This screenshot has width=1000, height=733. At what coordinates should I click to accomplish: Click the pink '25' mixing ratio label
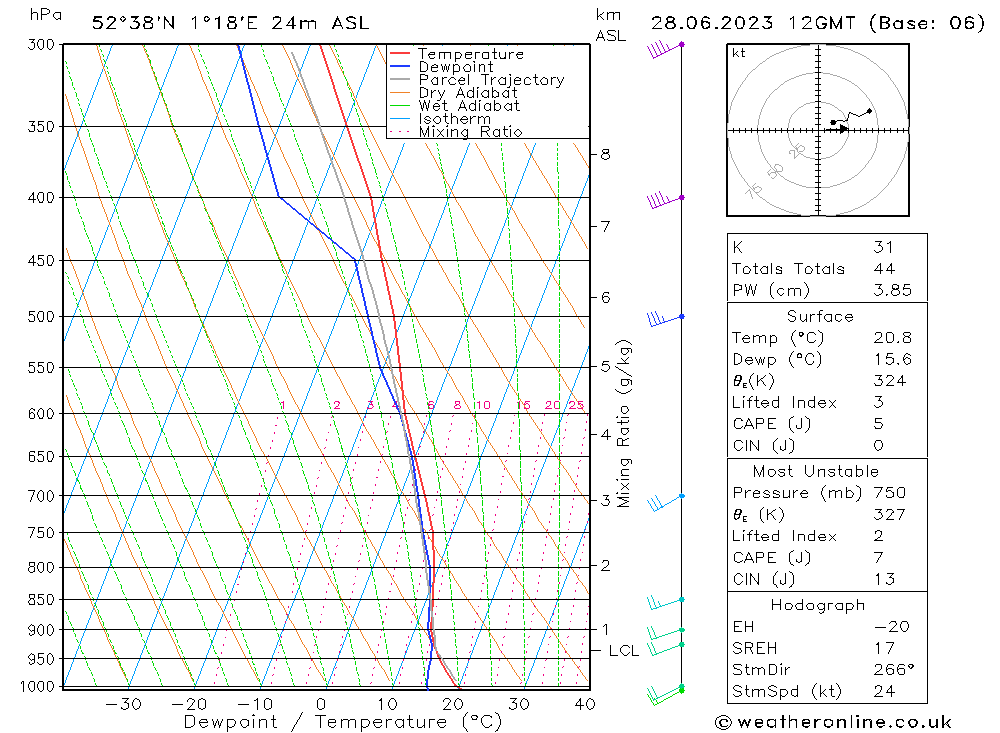[x=577, y=405]
